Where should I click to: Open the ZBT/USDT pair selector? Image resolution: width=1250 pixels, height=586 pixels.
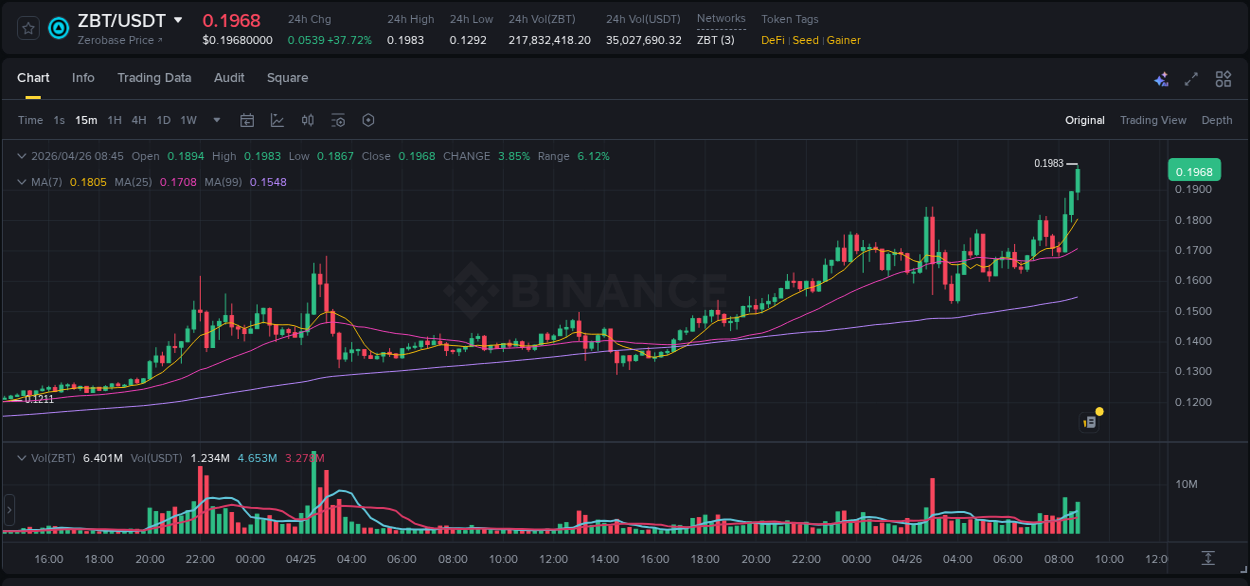tap(120, 19)
